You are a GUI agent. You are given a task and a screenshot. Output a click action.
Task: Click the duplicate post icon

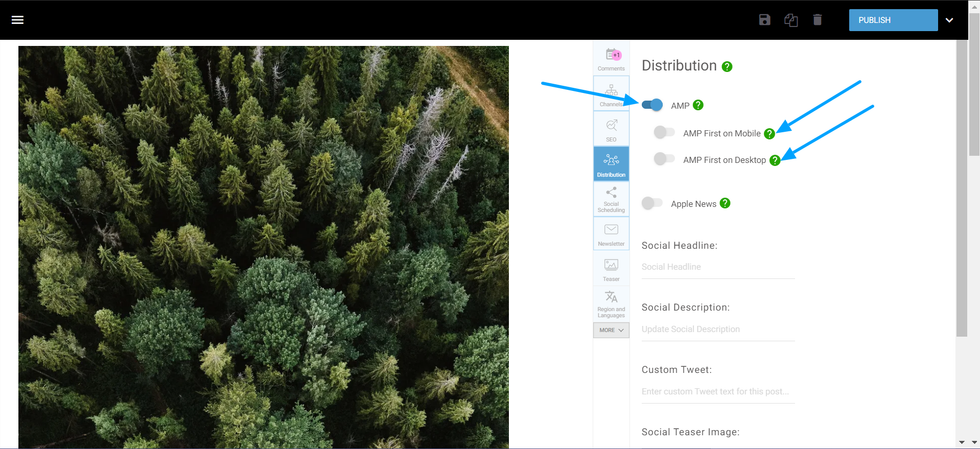click(x=791, y=20)
